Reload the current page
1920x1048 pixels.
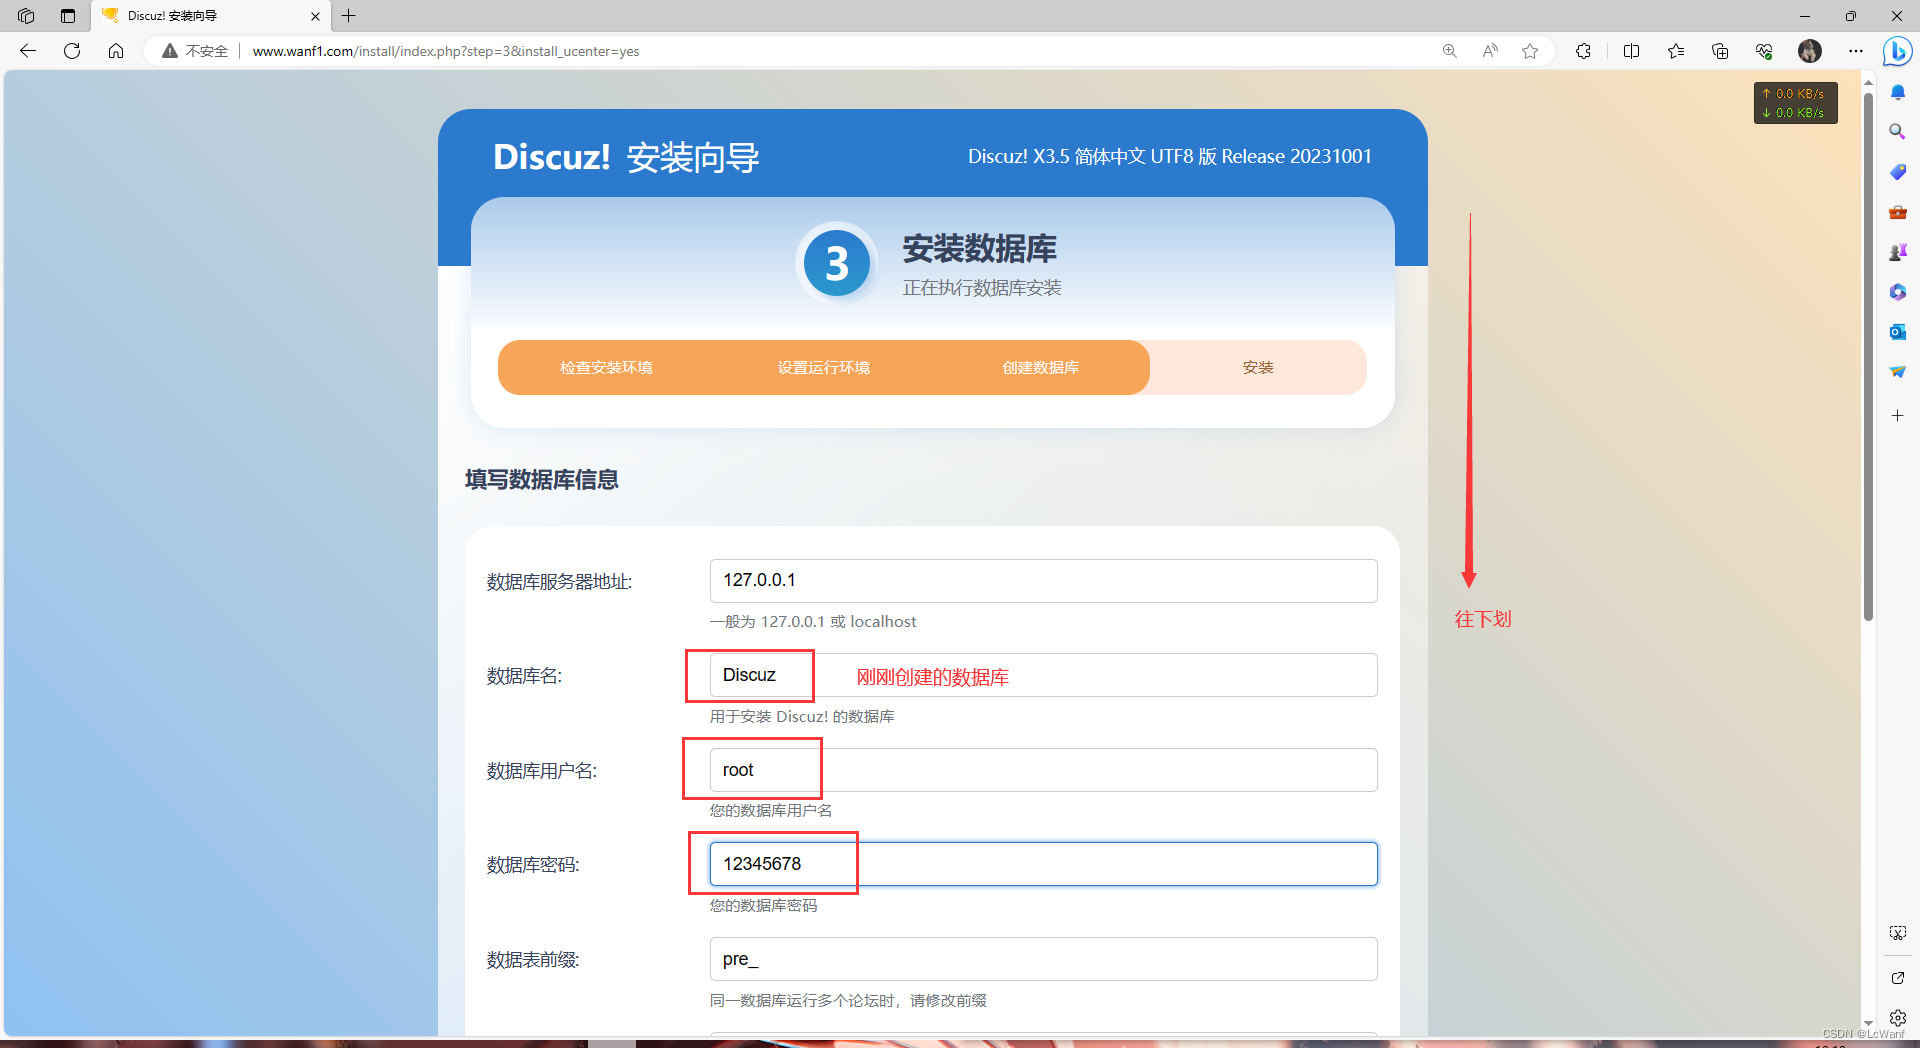(72, 51)
